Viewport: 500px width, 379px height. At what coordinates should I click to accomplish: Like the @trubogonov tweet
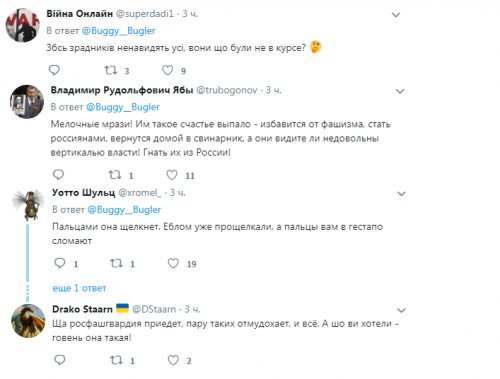(172, 175)
